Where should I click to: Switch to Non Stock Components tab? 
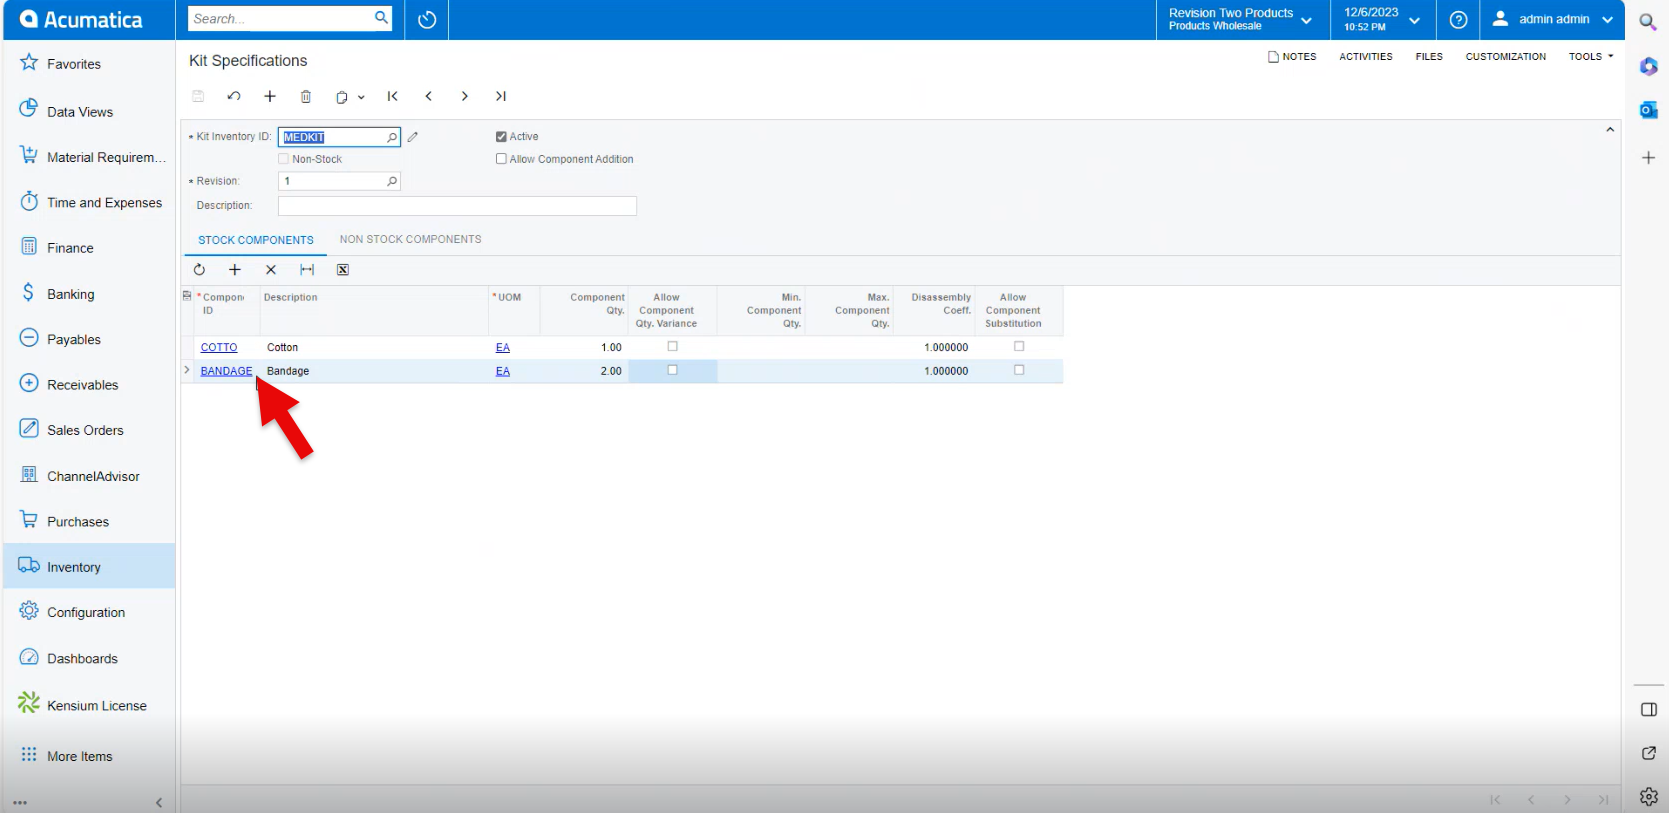pyautogui.click(x=410, y=239)
